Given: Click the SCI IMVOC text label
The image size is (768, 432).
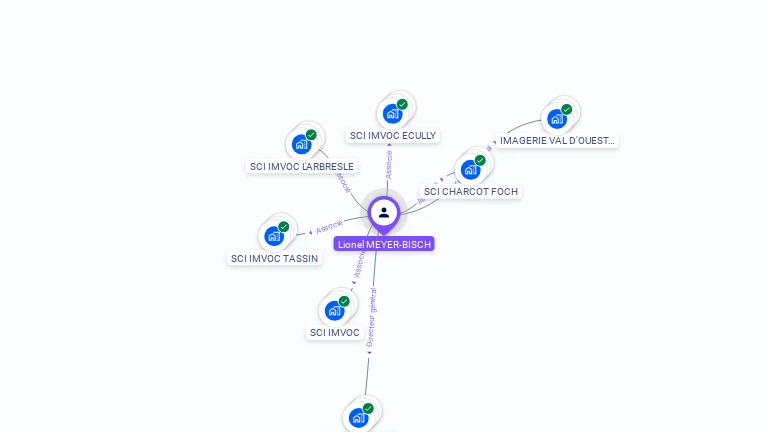Looking at the screenshot, I should click(335, 333).
